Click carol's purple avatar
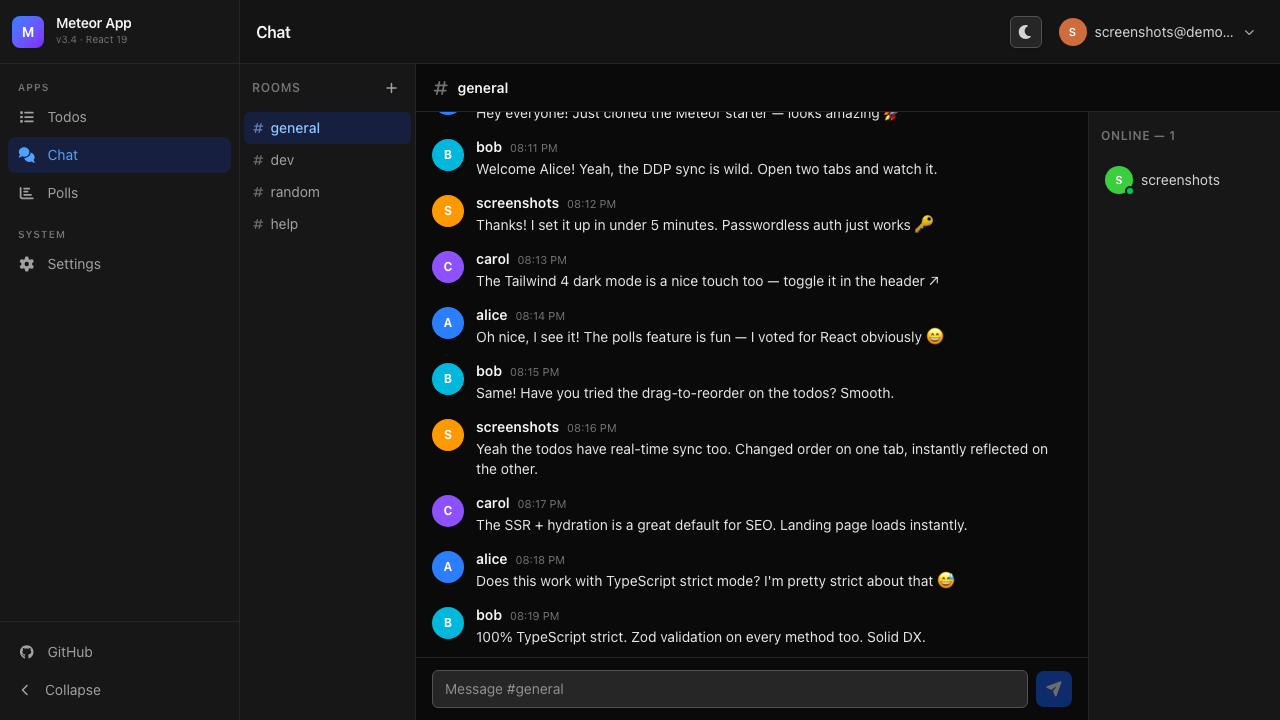Viewport: 1280px width, 720px height. coord(447,267)
